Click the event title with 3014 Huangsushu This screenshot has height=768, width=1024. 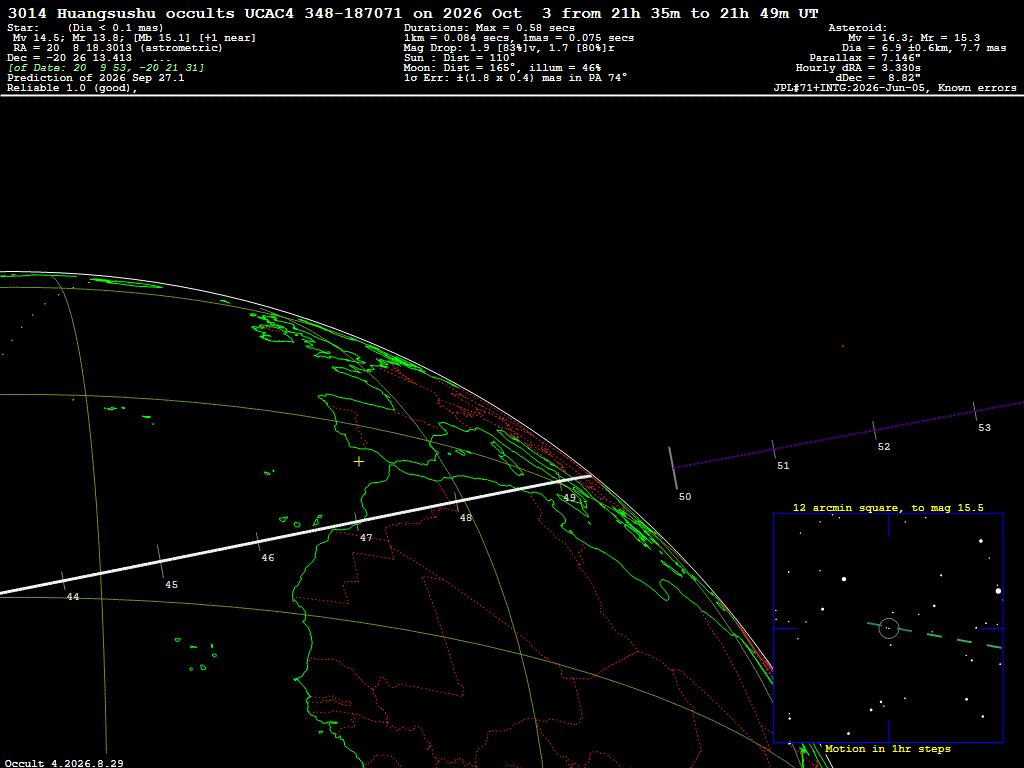point(413,13)
